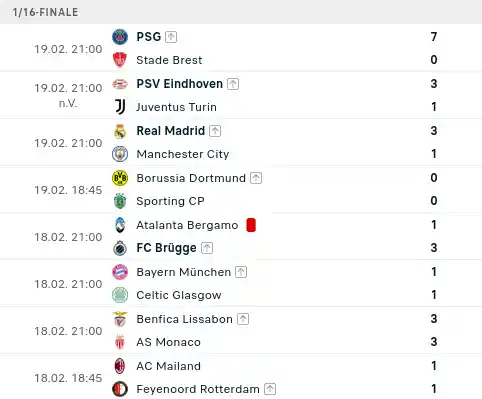Open Celtic Glasgow team link
The width and height of the screenshot is (482, 399).
pos(179,295)
